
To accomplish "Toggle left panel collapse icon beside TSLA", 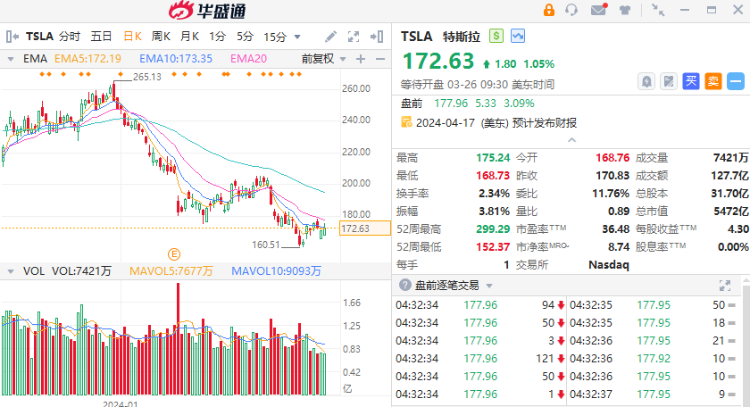I will coord(12,36).
